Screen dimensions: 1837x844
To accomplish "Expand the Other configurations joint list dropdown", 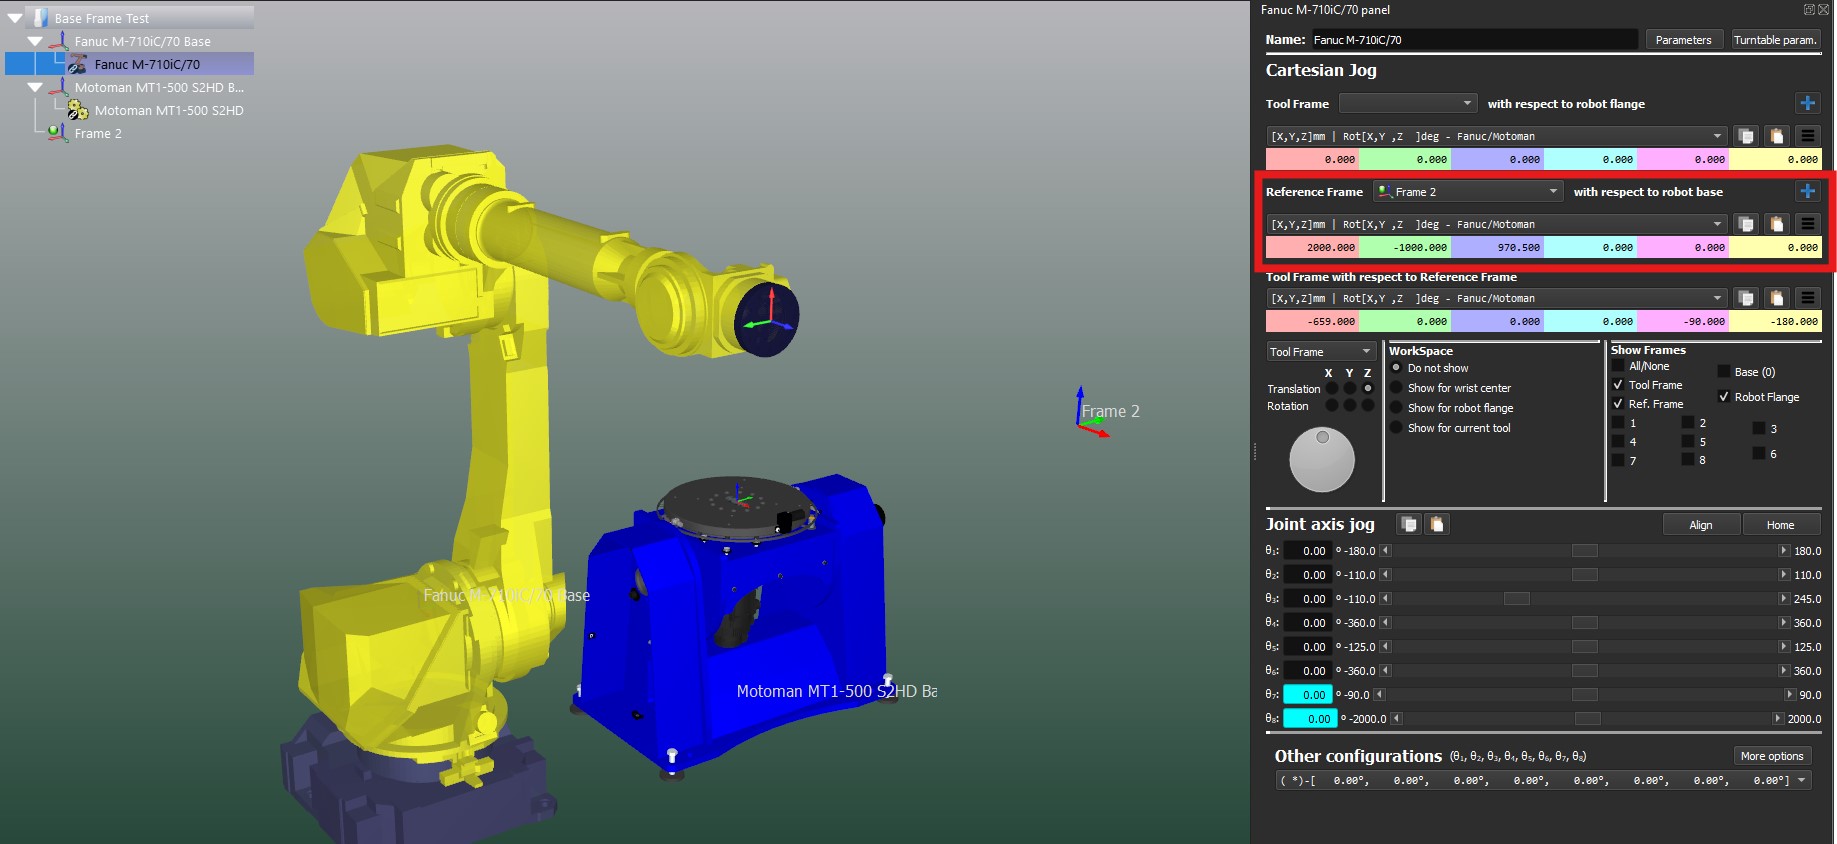I will coord(1802,781).
